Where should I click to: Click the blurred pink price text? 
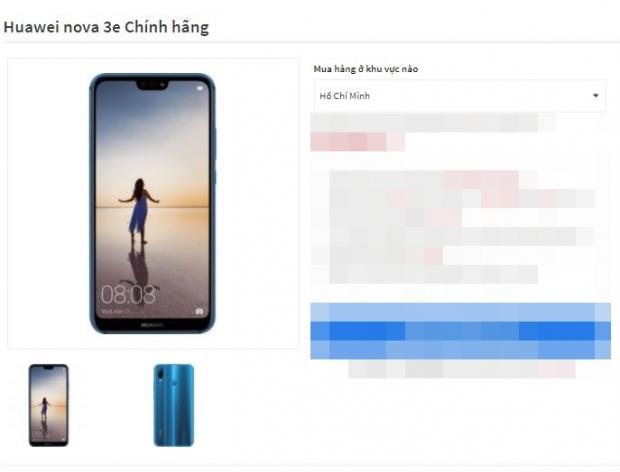(358, 142)
